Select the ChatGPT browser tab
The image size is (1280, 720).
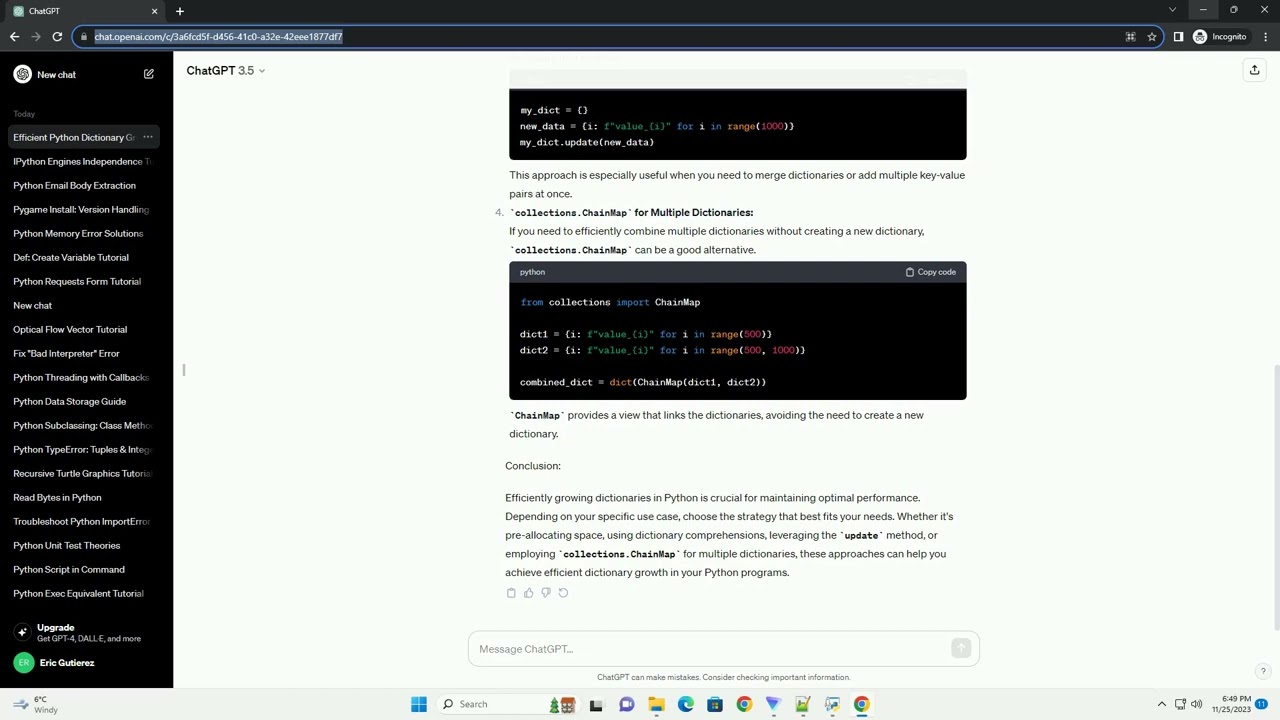[x=86, y=11]
